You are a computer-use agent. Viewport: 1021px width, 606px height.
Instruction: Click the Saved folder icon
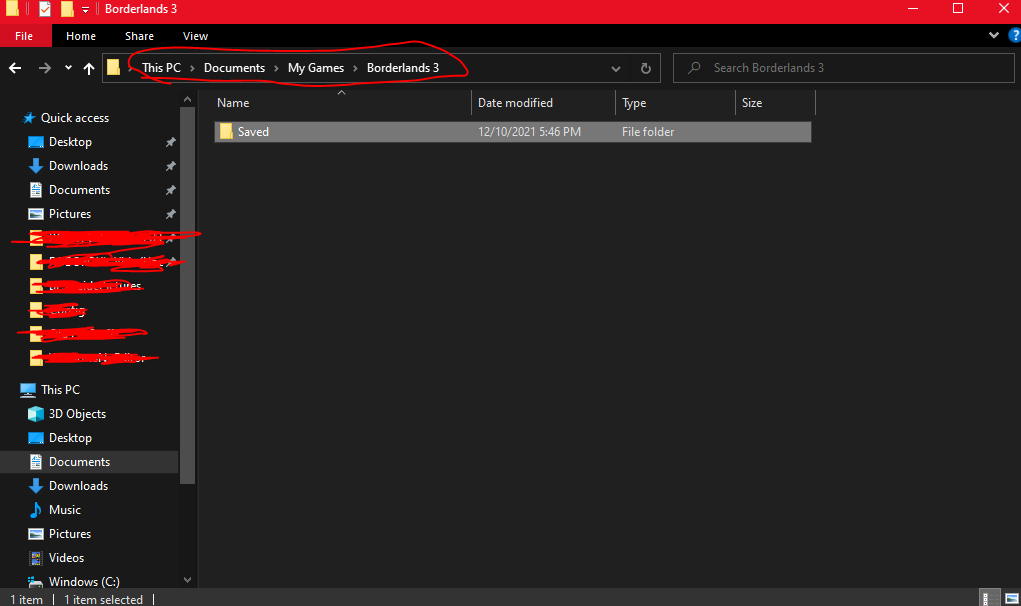[x=226, y=132]
